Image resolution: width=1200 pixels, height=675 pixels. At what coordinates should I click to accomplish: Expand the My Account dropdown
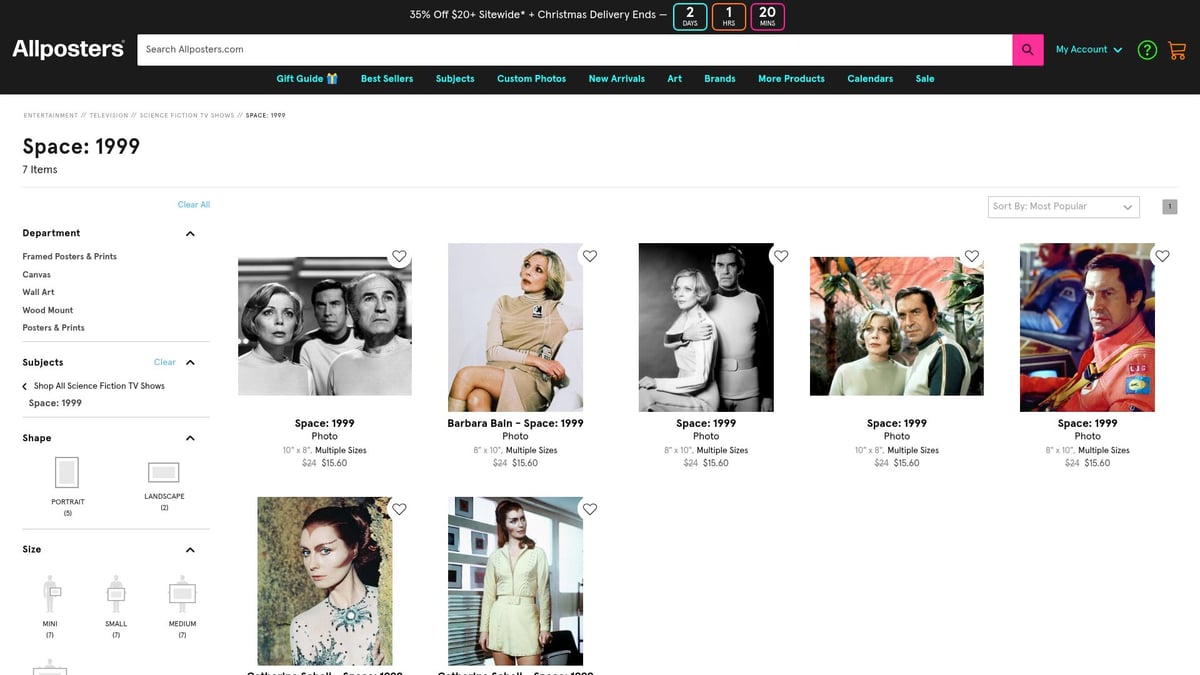click(1089, 50)
